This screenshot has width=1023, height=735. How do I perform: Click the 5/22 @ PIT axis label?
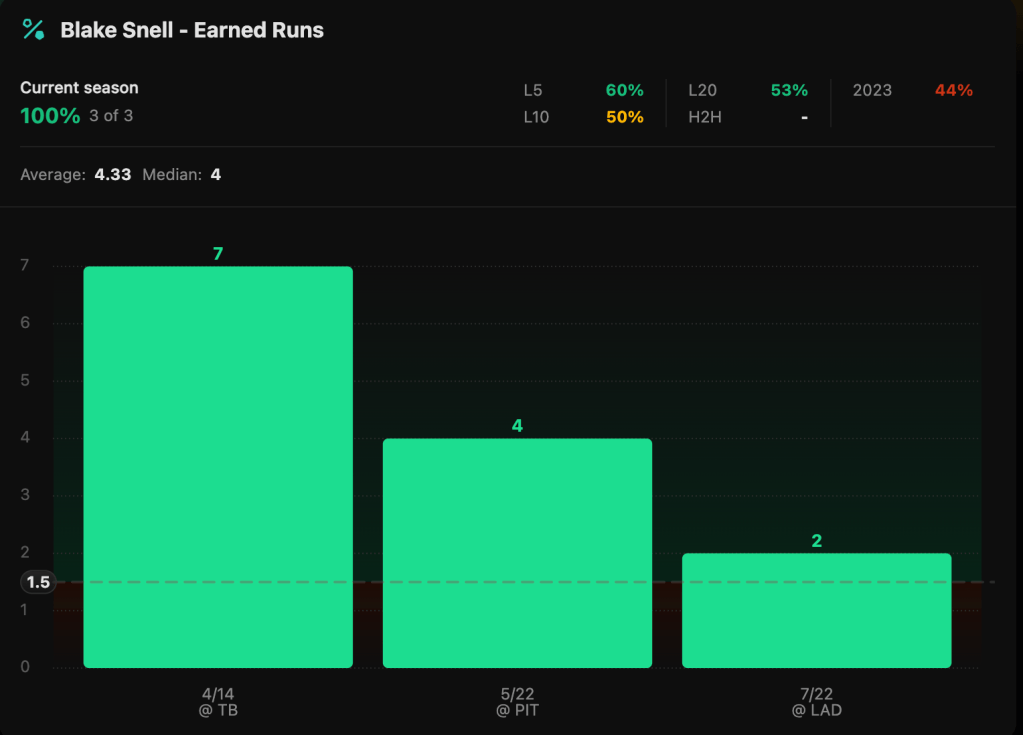click(x=517, y=702)
